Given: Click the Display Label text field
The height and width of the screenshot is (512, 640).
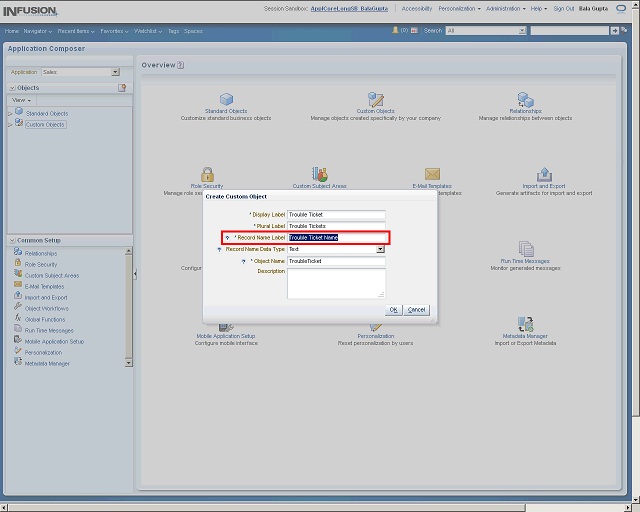Looking at the screenshot, I should pyautogui.click(x=336, y=215).
